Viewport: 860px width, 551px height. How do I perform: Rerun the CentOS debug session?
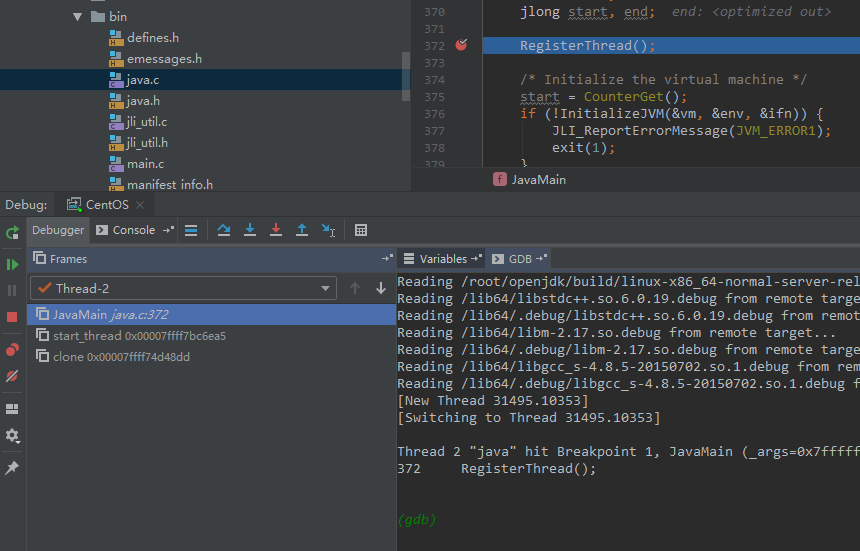pyautogui.click(x=12, y=232)
